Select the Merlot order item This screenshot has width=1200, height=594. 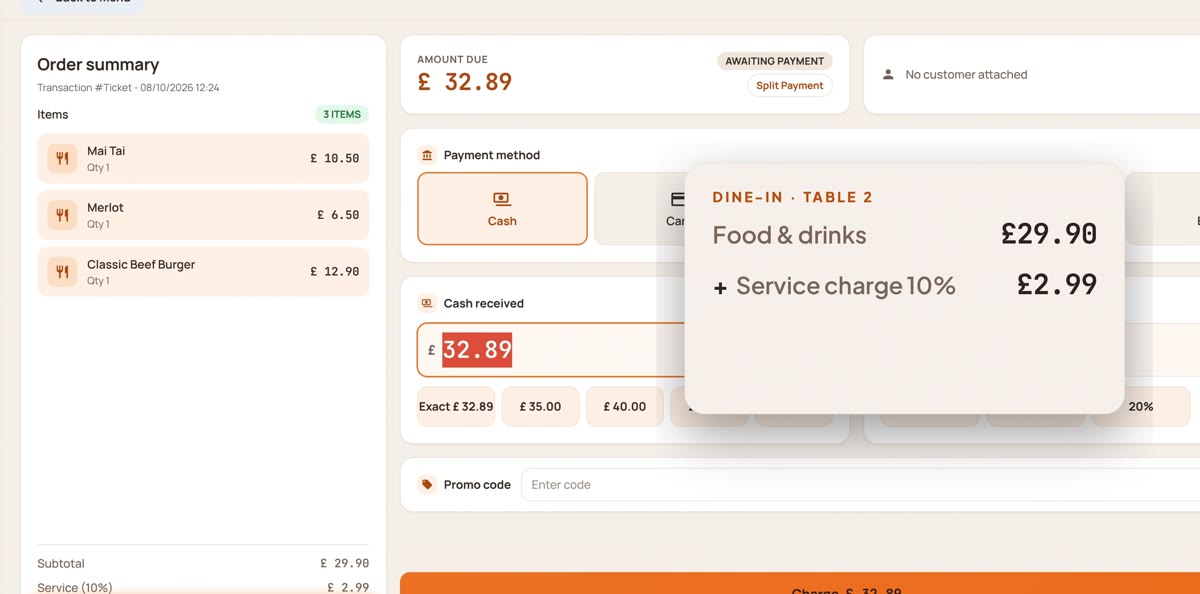(203, 215)
